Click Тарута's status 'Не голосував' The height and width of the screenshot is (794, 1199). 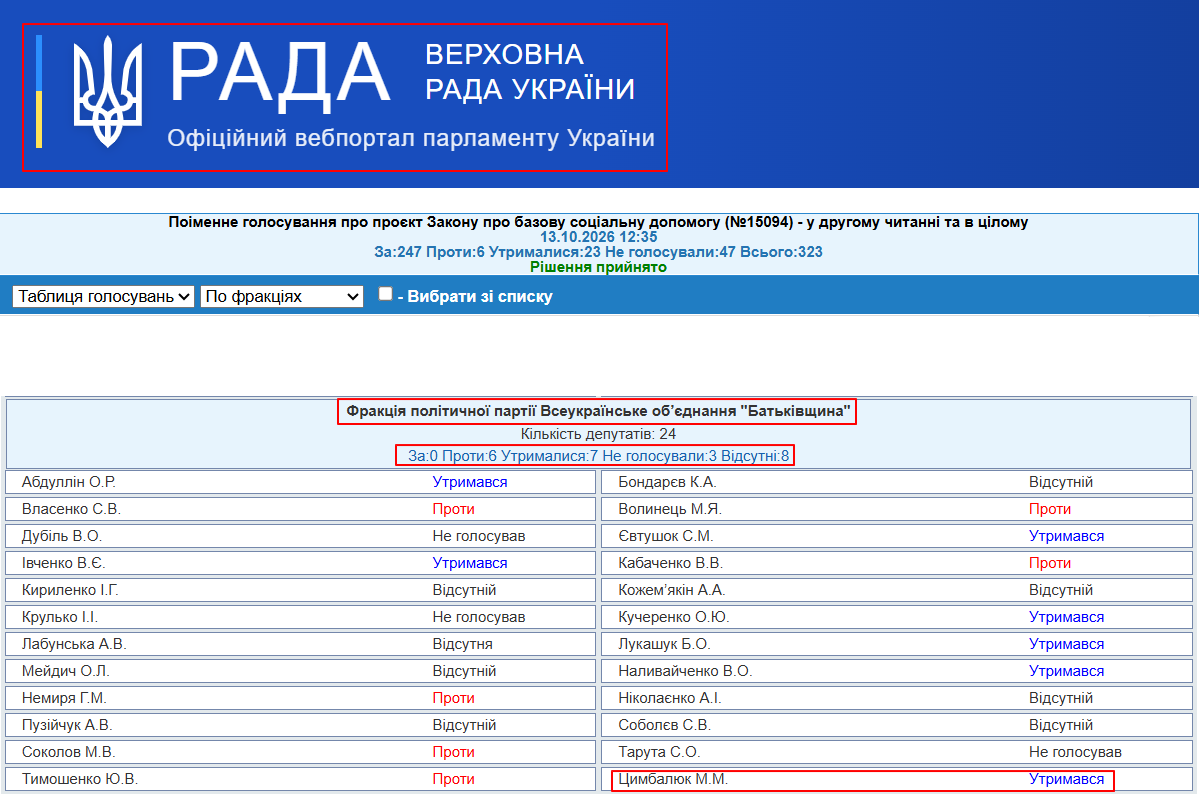click(x=1075, y=752)
